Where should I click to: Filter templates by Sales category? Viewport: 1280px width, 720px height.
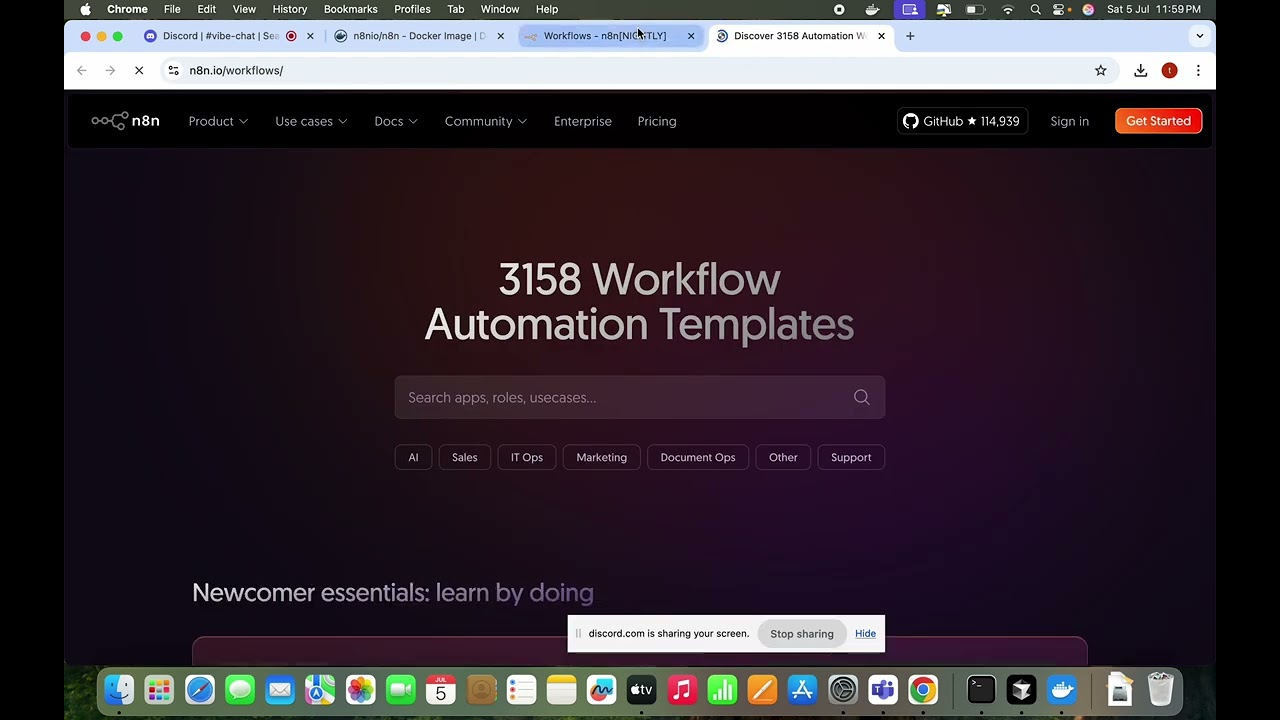pyautogui.click(x=465, y=457)
